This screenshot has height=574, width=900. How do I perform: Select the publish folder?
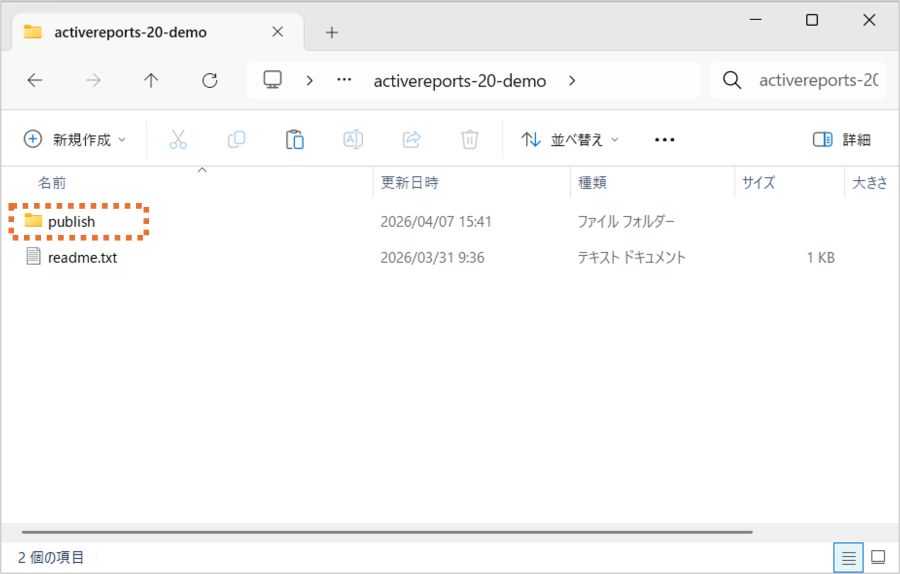tap(71, 222)
